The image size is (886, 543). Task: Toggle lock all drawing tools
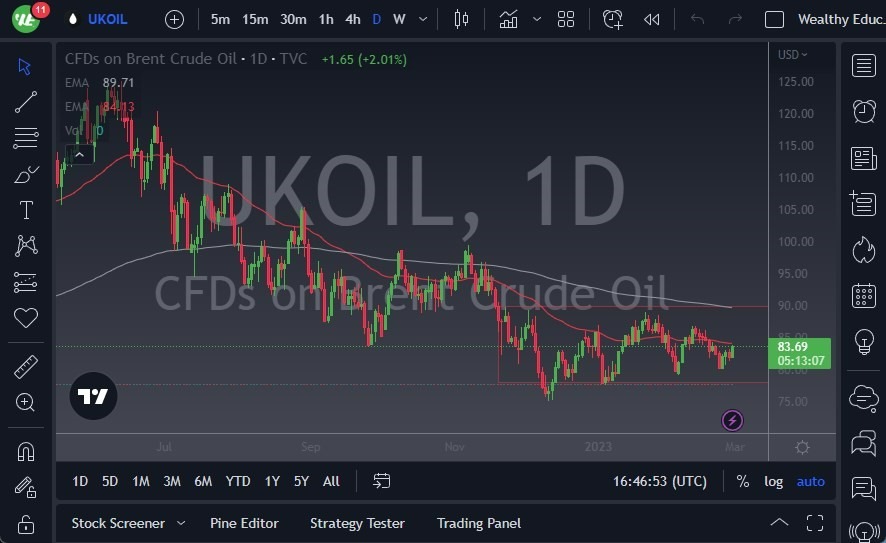tap(25, 524)
